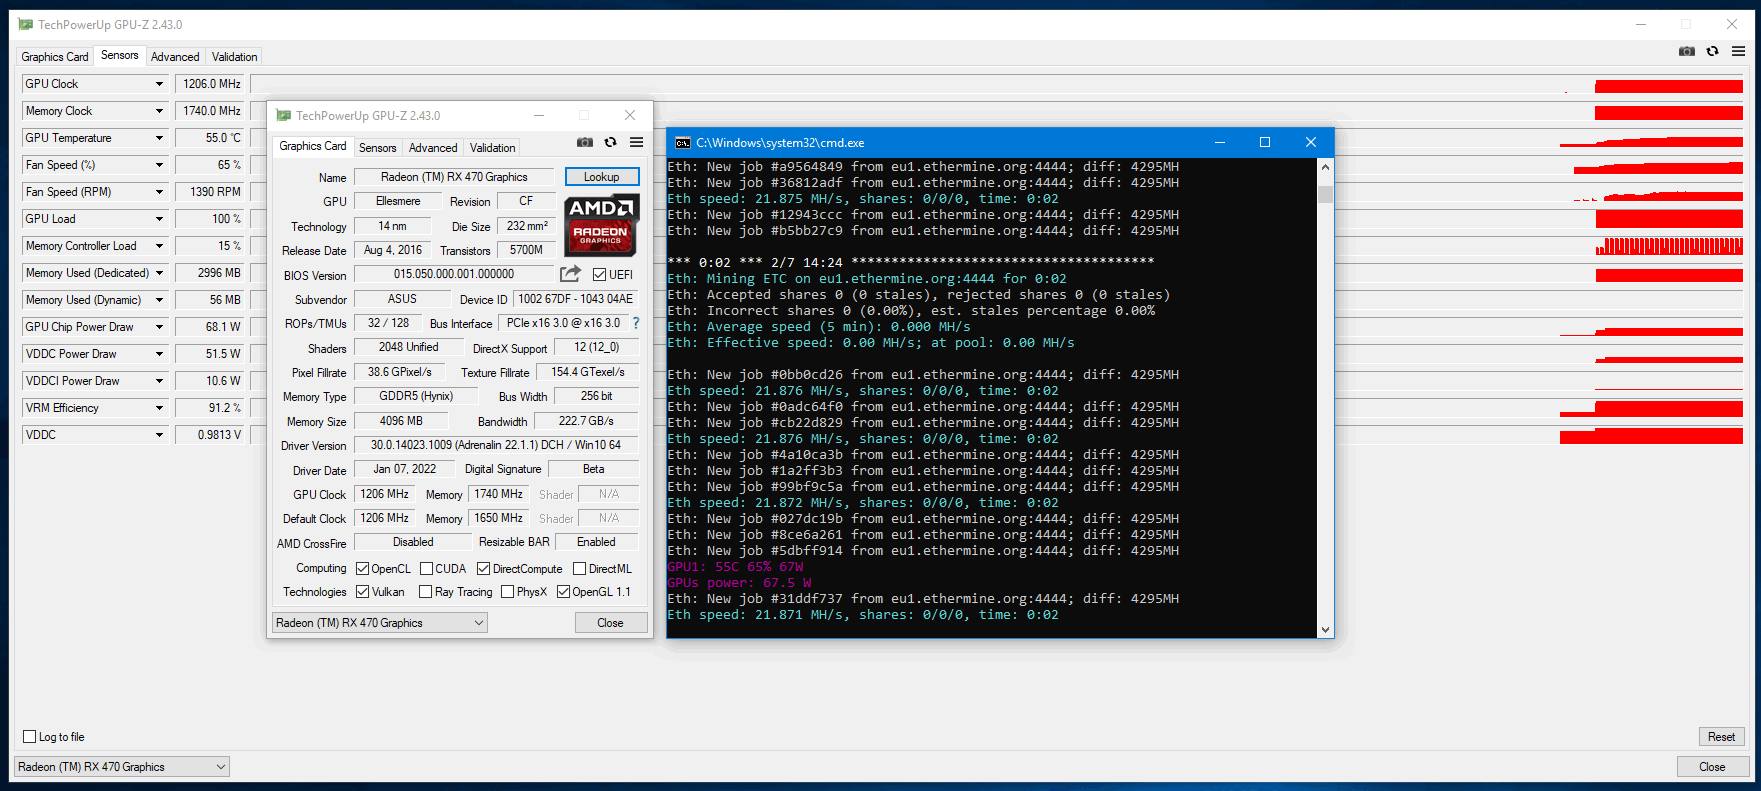Open VDDC Power Draw sensor dropdown

click(159, 354)
